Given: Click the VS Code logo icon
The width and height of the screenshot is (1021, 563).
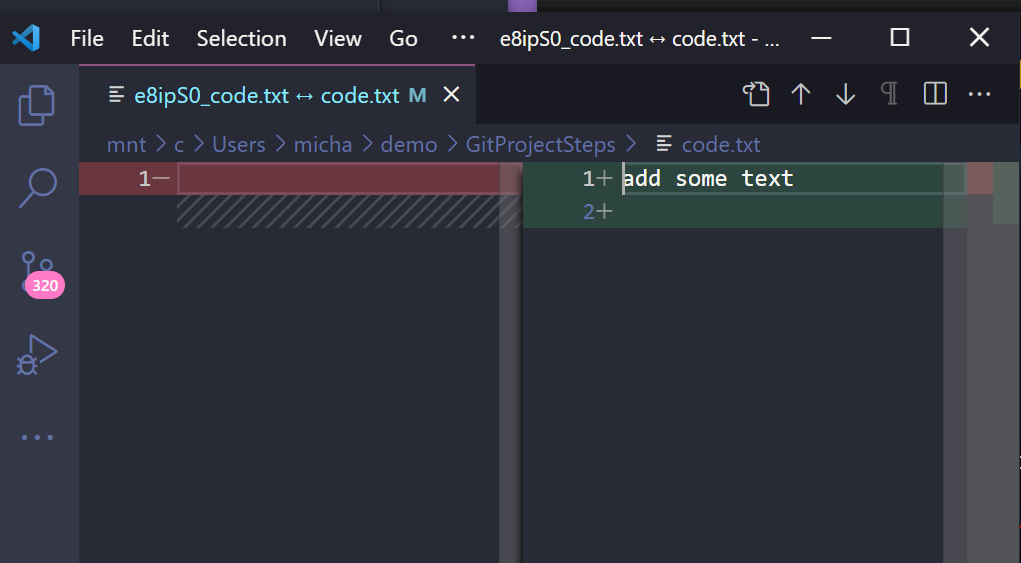Looking at the screenshot, I should pyautogui.click(x=26, y=38).
